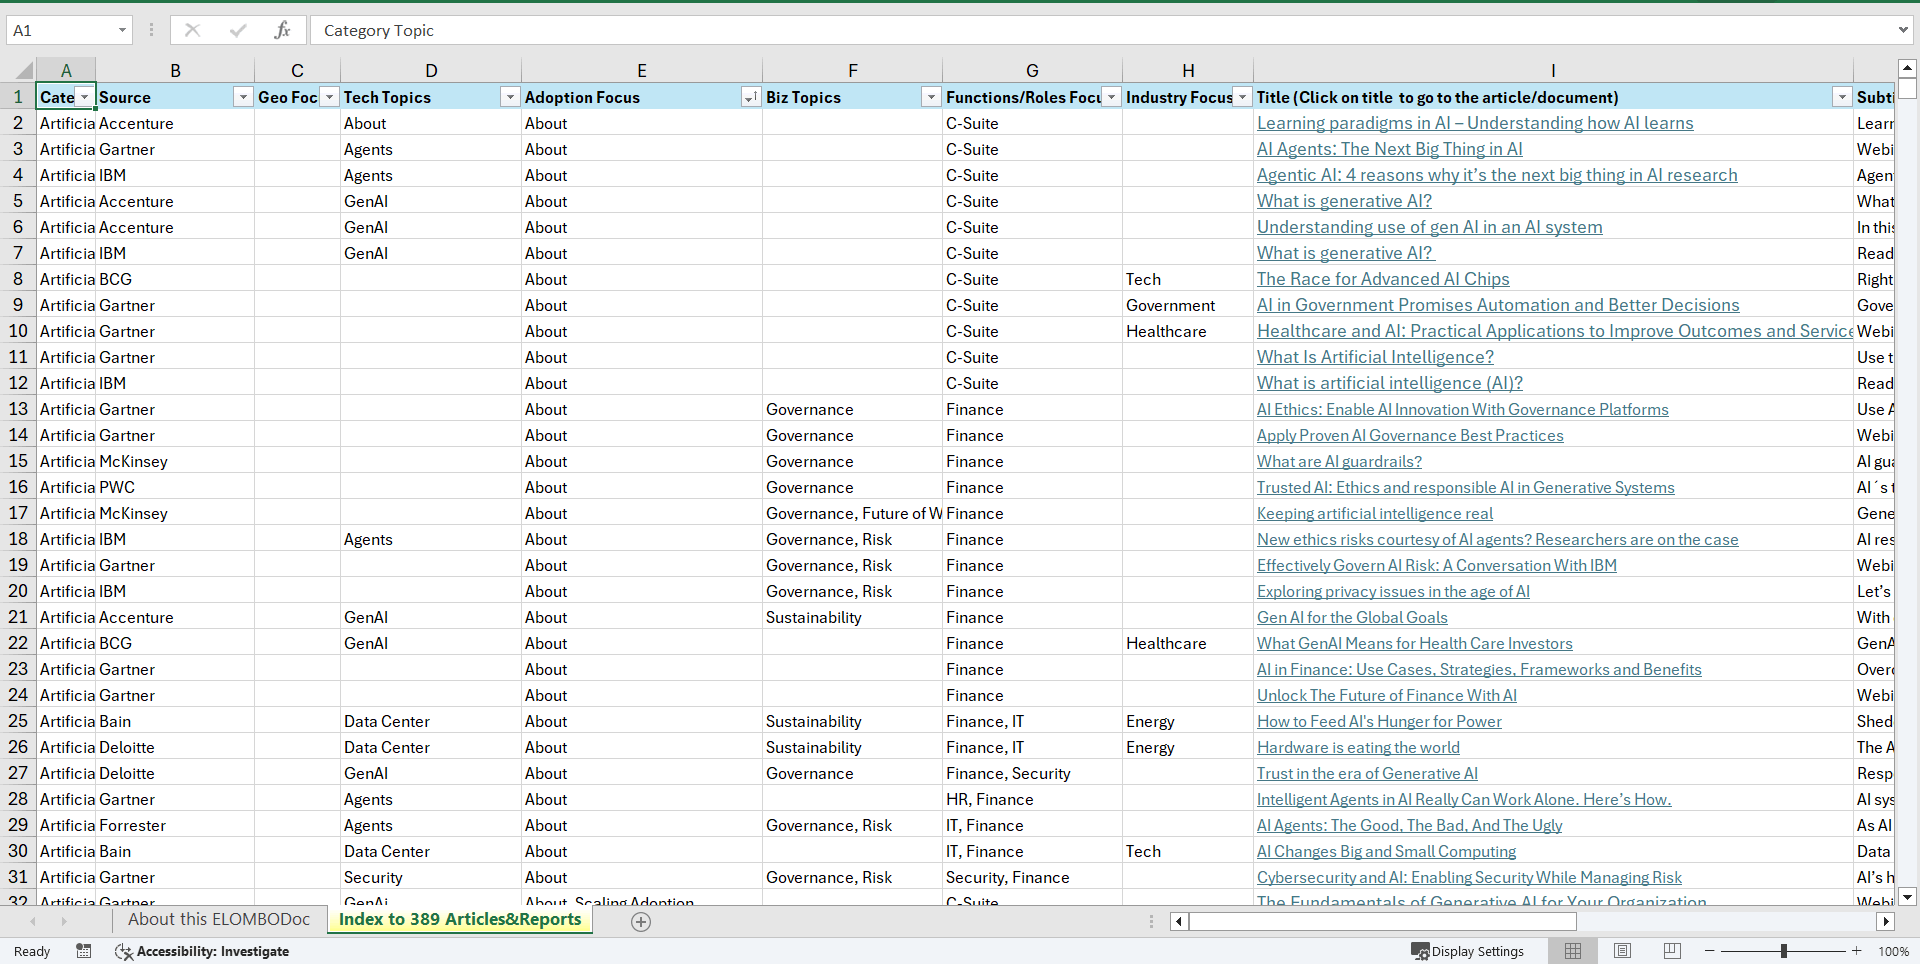Select column I header
This screenshot has width=1920, height=966.
tap(1553, 71)
